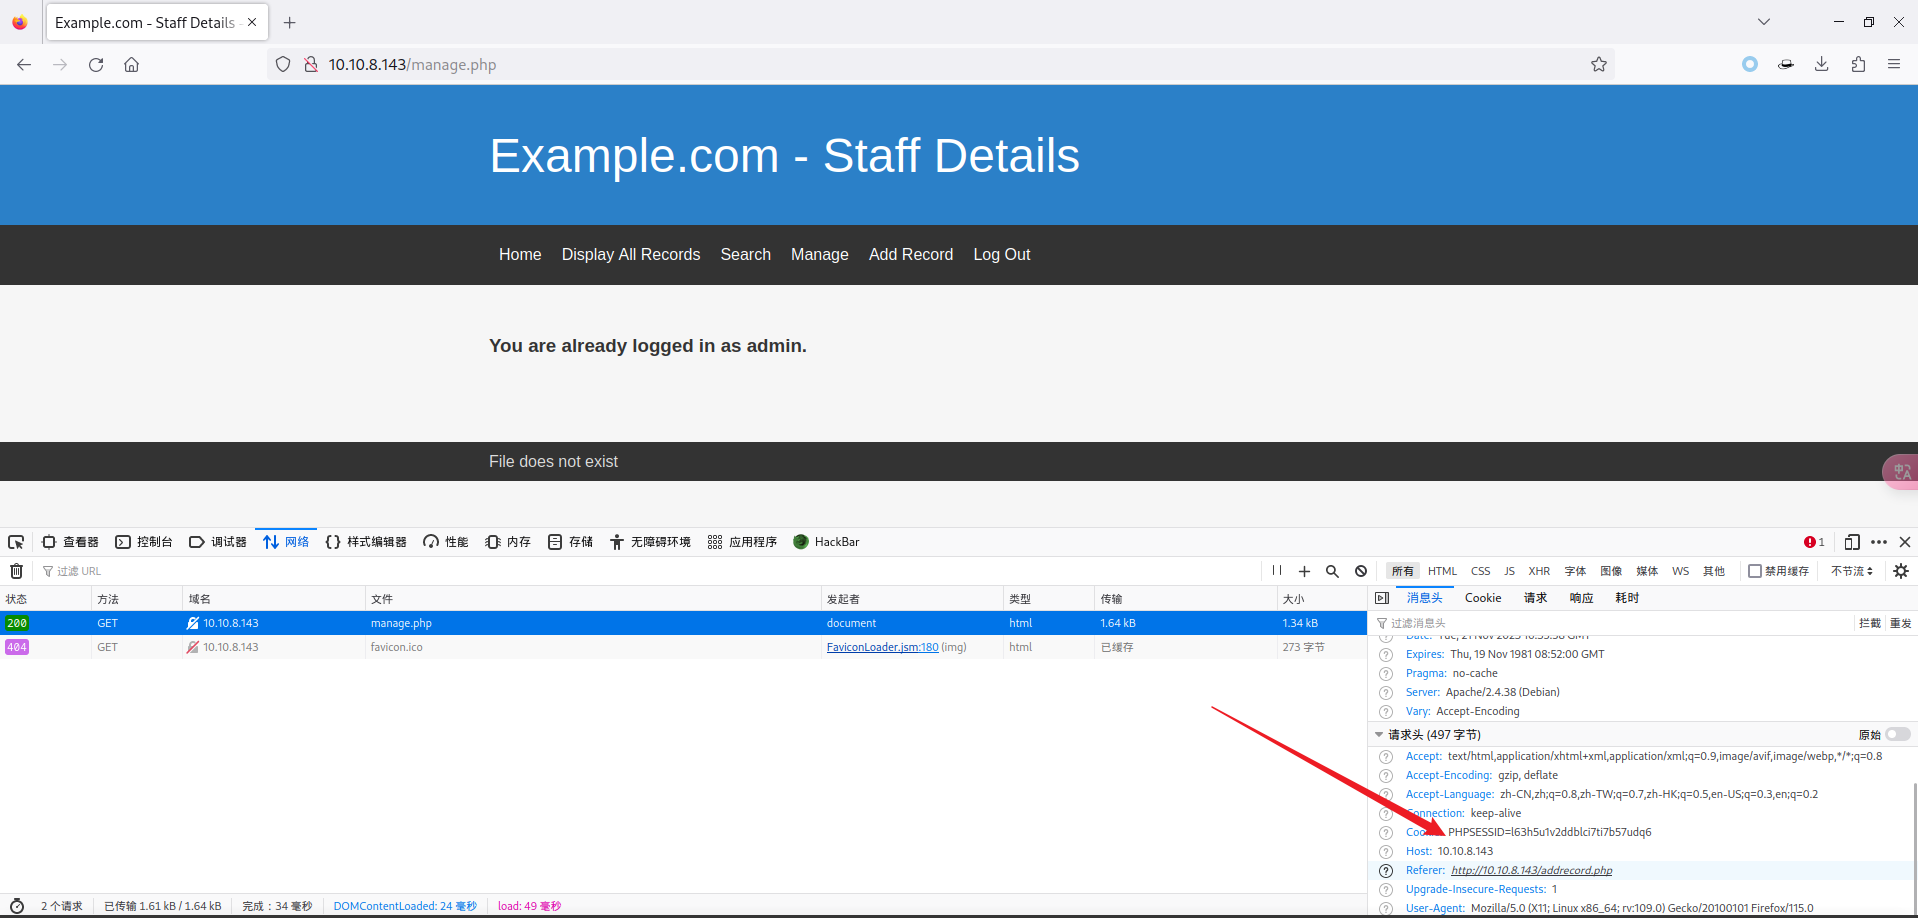Click the 重发 resend button
The width and height of the screenshot is (1918, 918).
point(1900,623)
